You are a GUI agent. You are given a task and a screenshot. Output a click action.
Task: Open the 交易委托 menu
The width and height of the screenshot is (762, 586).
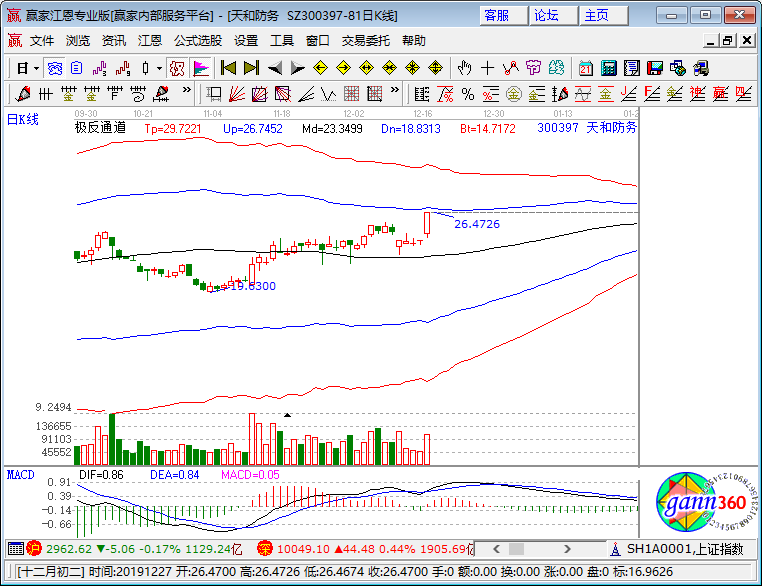click(x=365, y=41)
